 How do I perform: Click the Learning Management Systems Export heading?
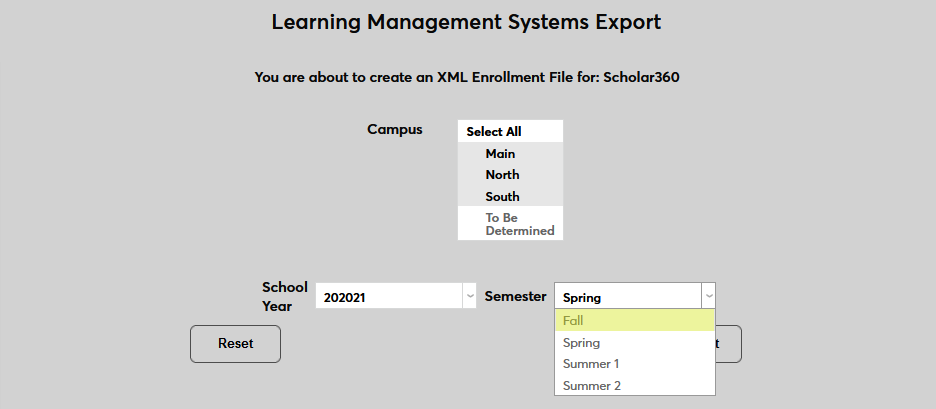[x=467, y=22]
